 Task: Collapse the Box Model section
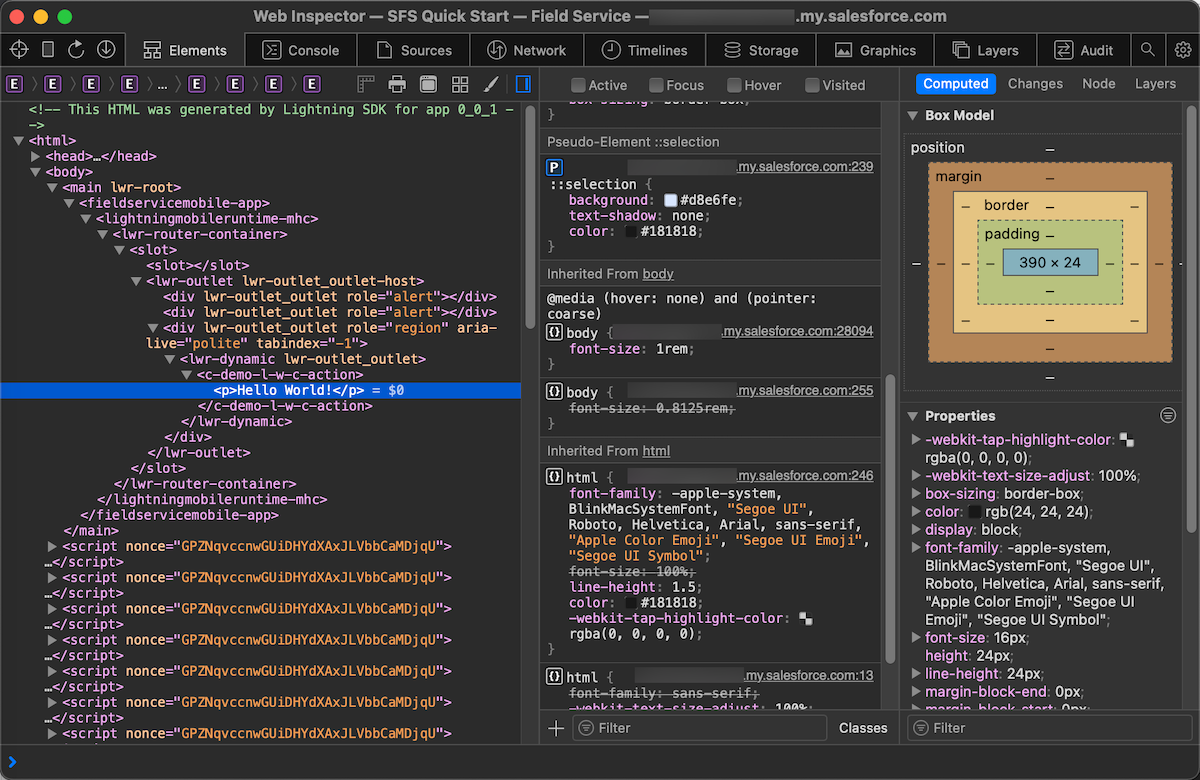click(912, 115)
